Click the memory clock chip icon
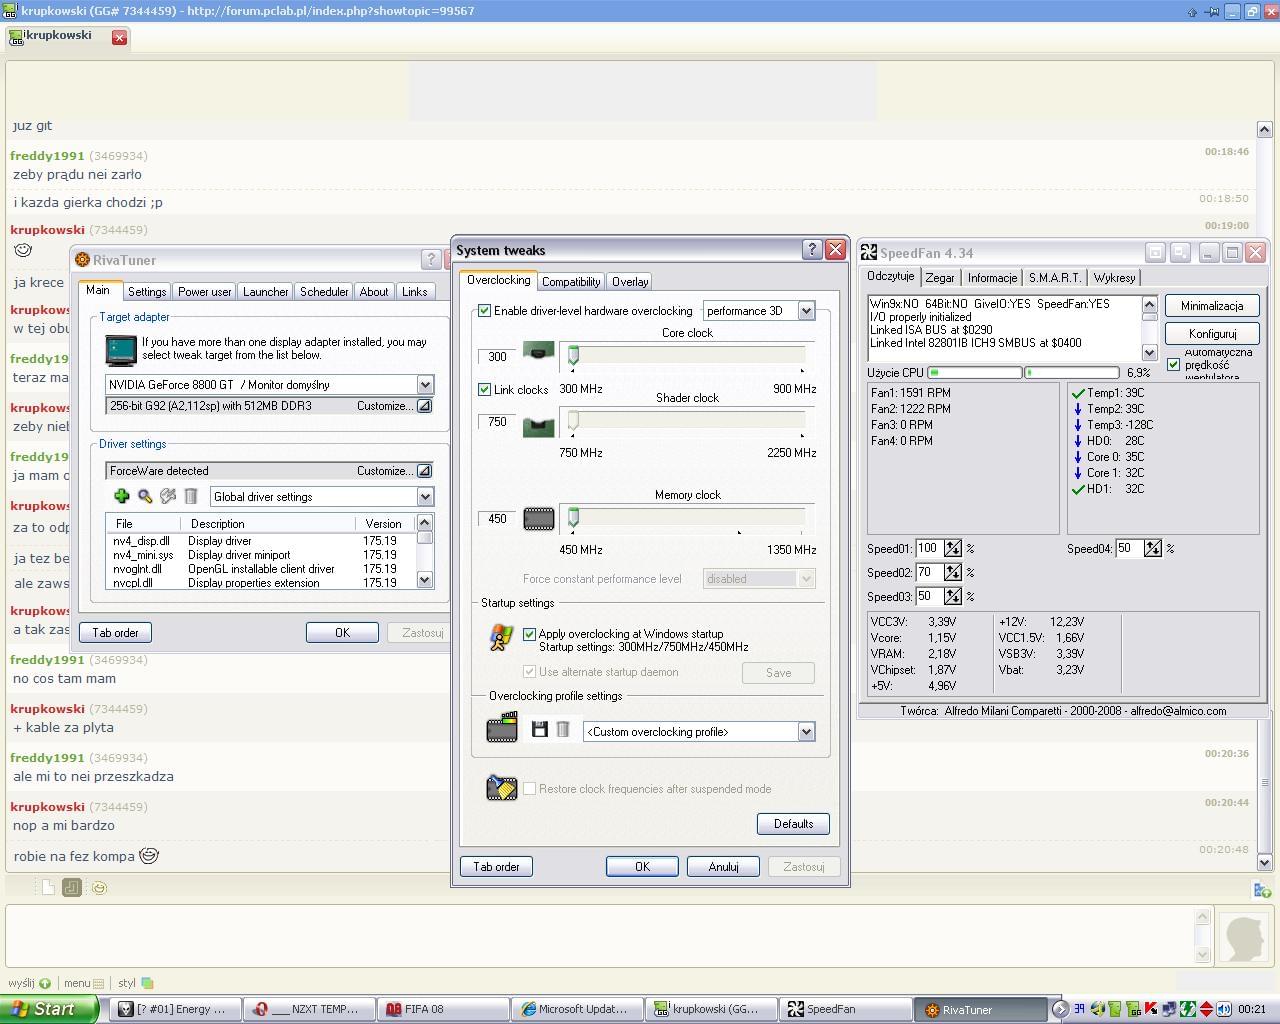The image size is (1280, 1024). [538, 518]
